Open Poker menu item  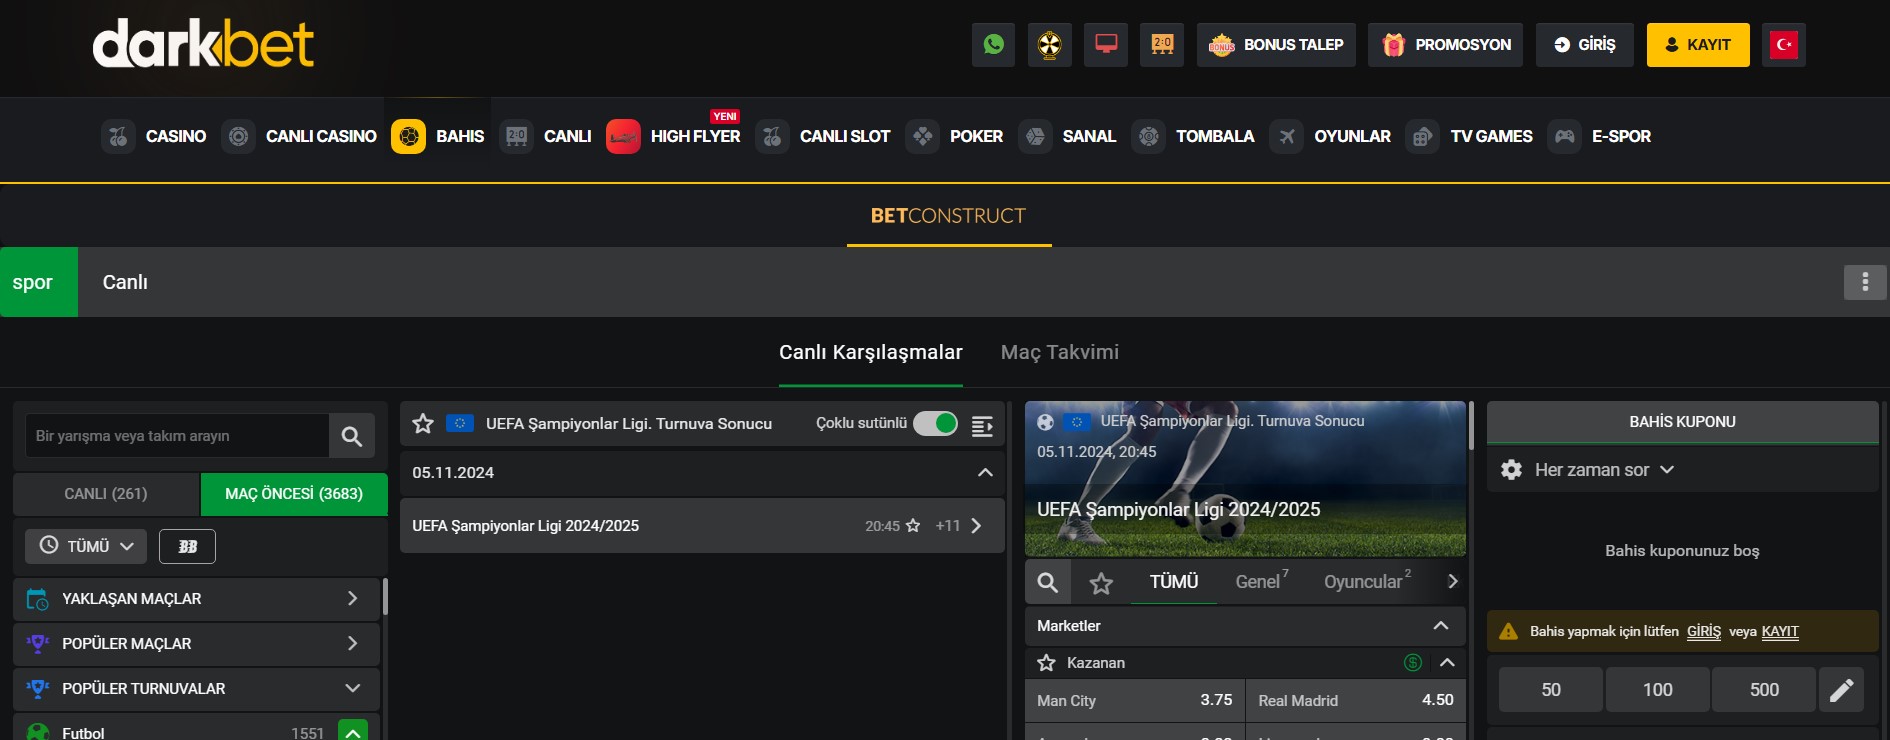click(x=955, y=137)
